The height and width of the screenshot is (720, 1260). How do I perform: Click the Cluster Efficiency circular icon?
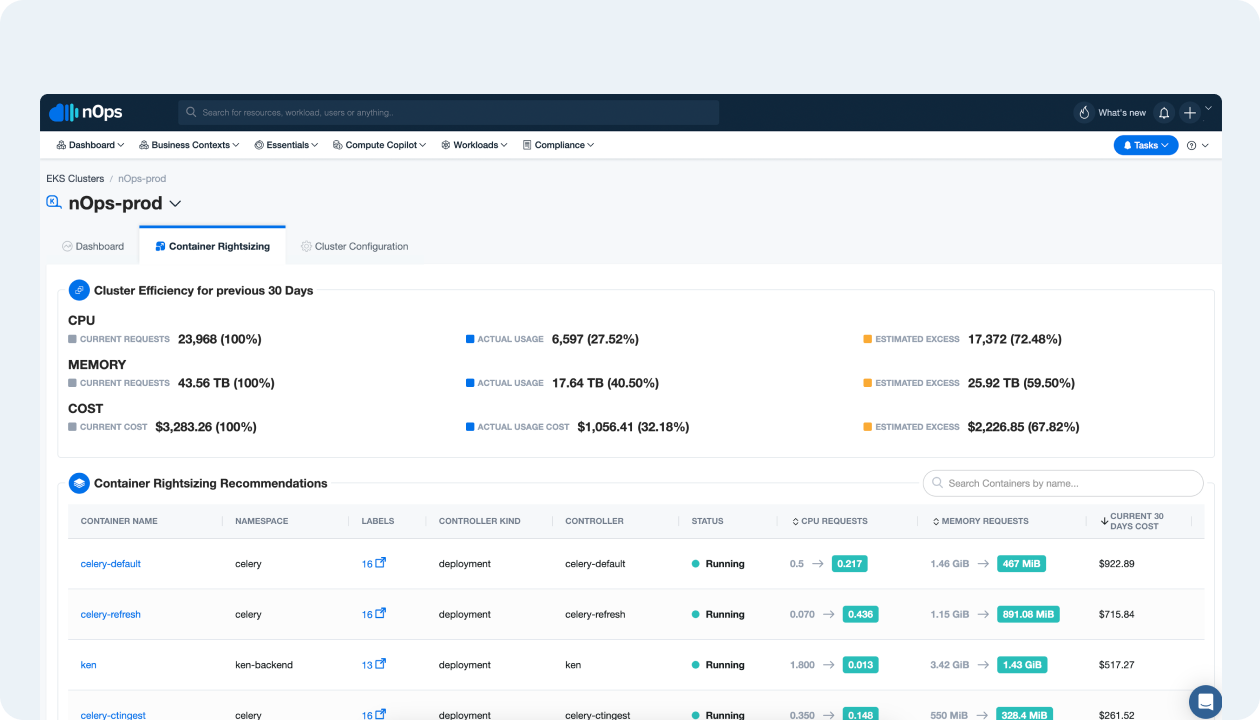[79, 290]
